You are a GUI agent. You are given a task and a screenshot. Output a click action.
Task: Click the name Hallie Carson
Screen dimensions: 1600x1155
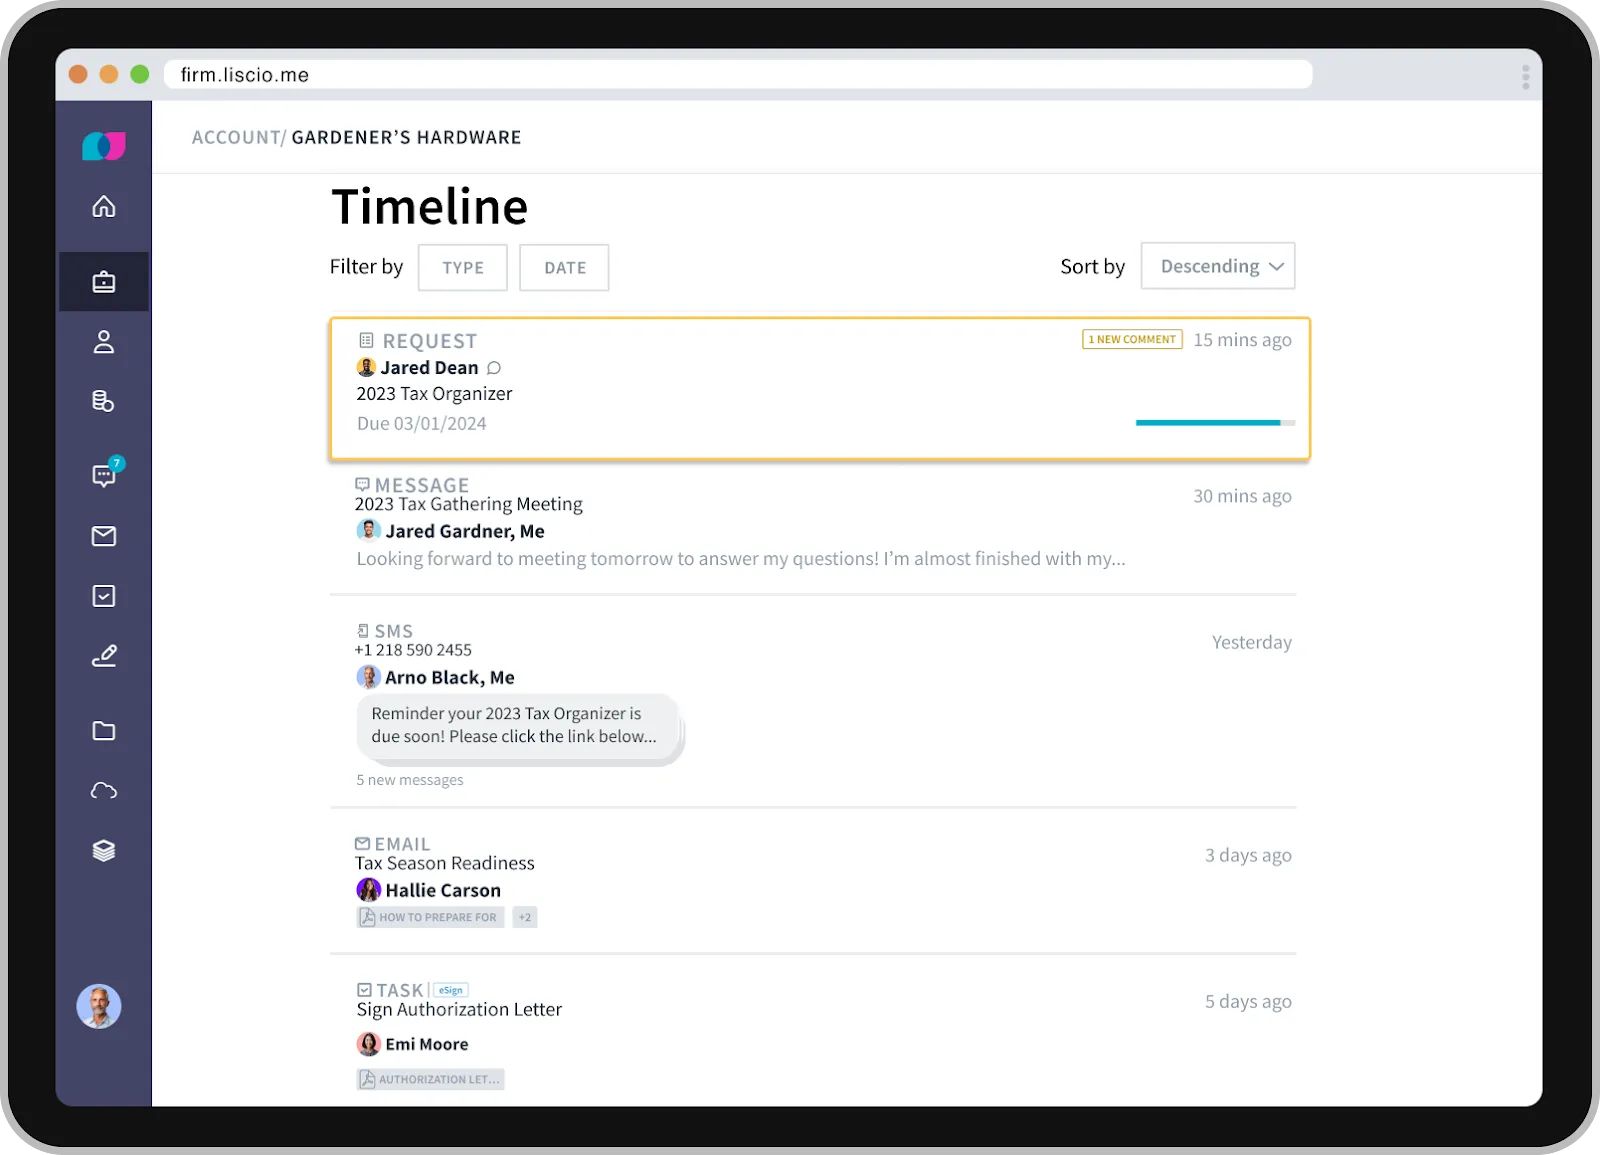point(443,890)
